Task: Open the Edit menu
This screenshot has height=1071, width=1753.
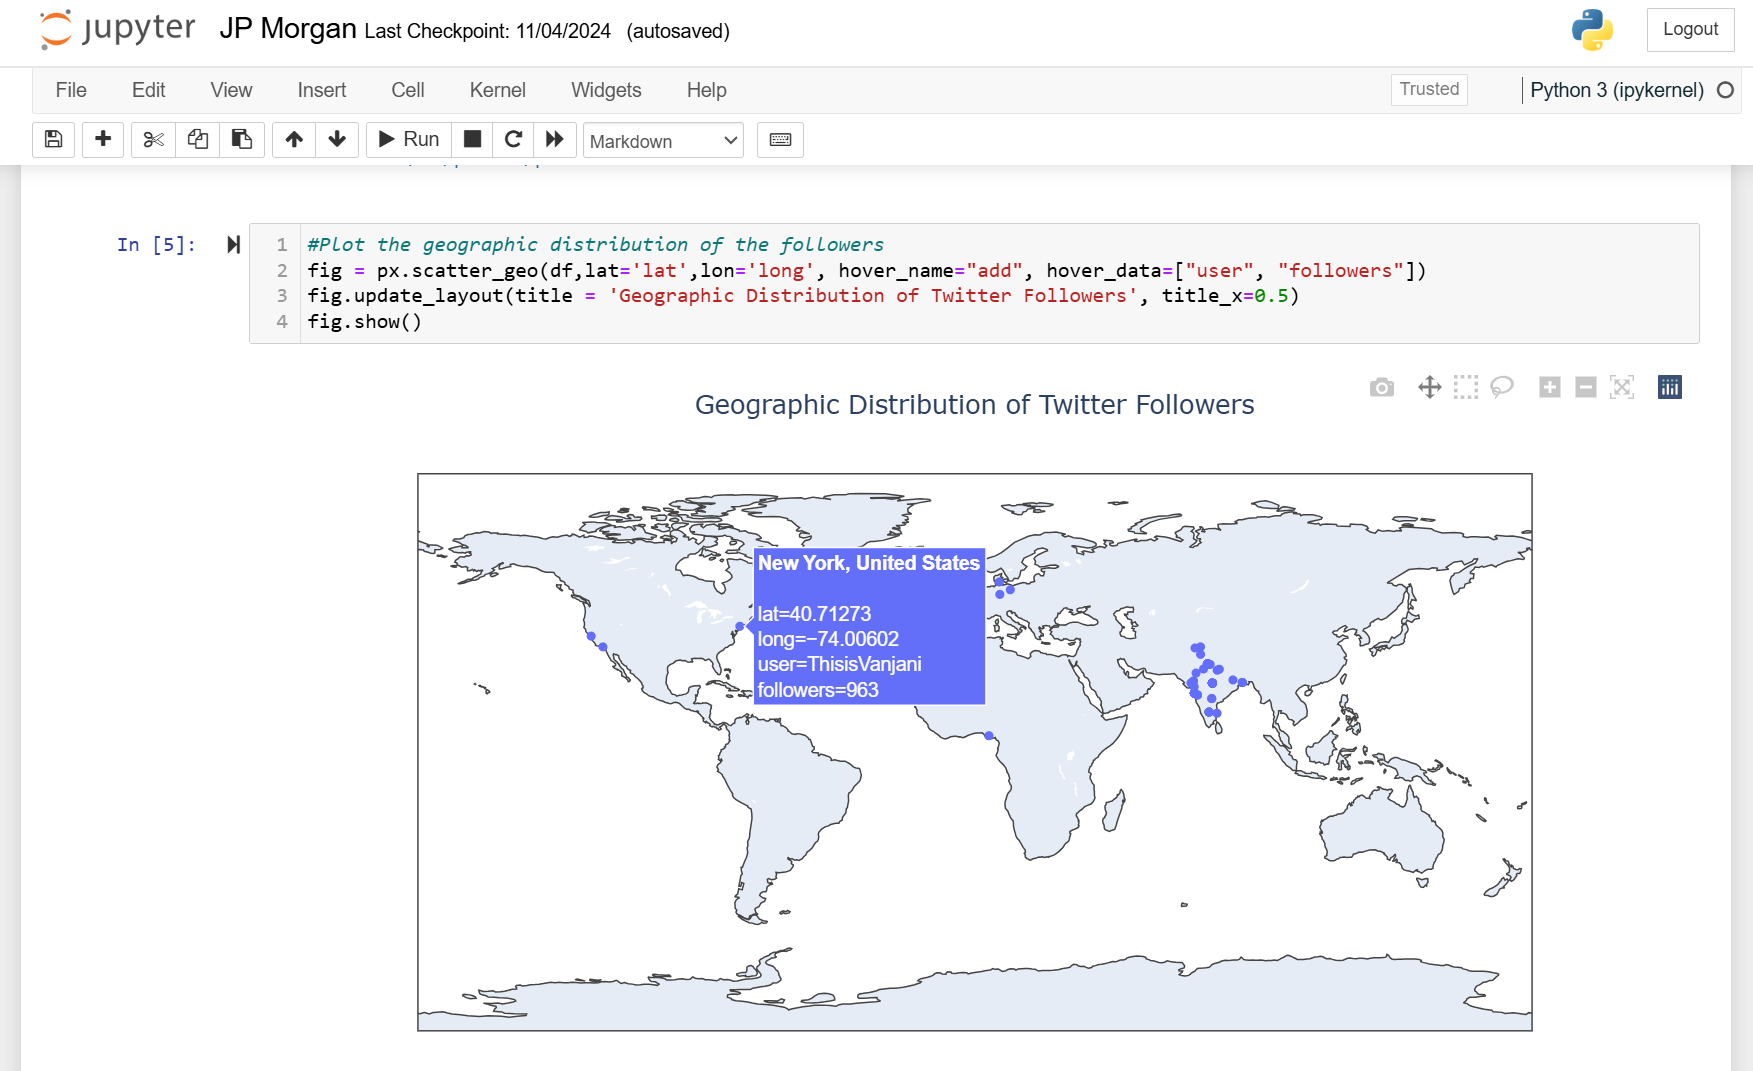Action: click(148, 90)
